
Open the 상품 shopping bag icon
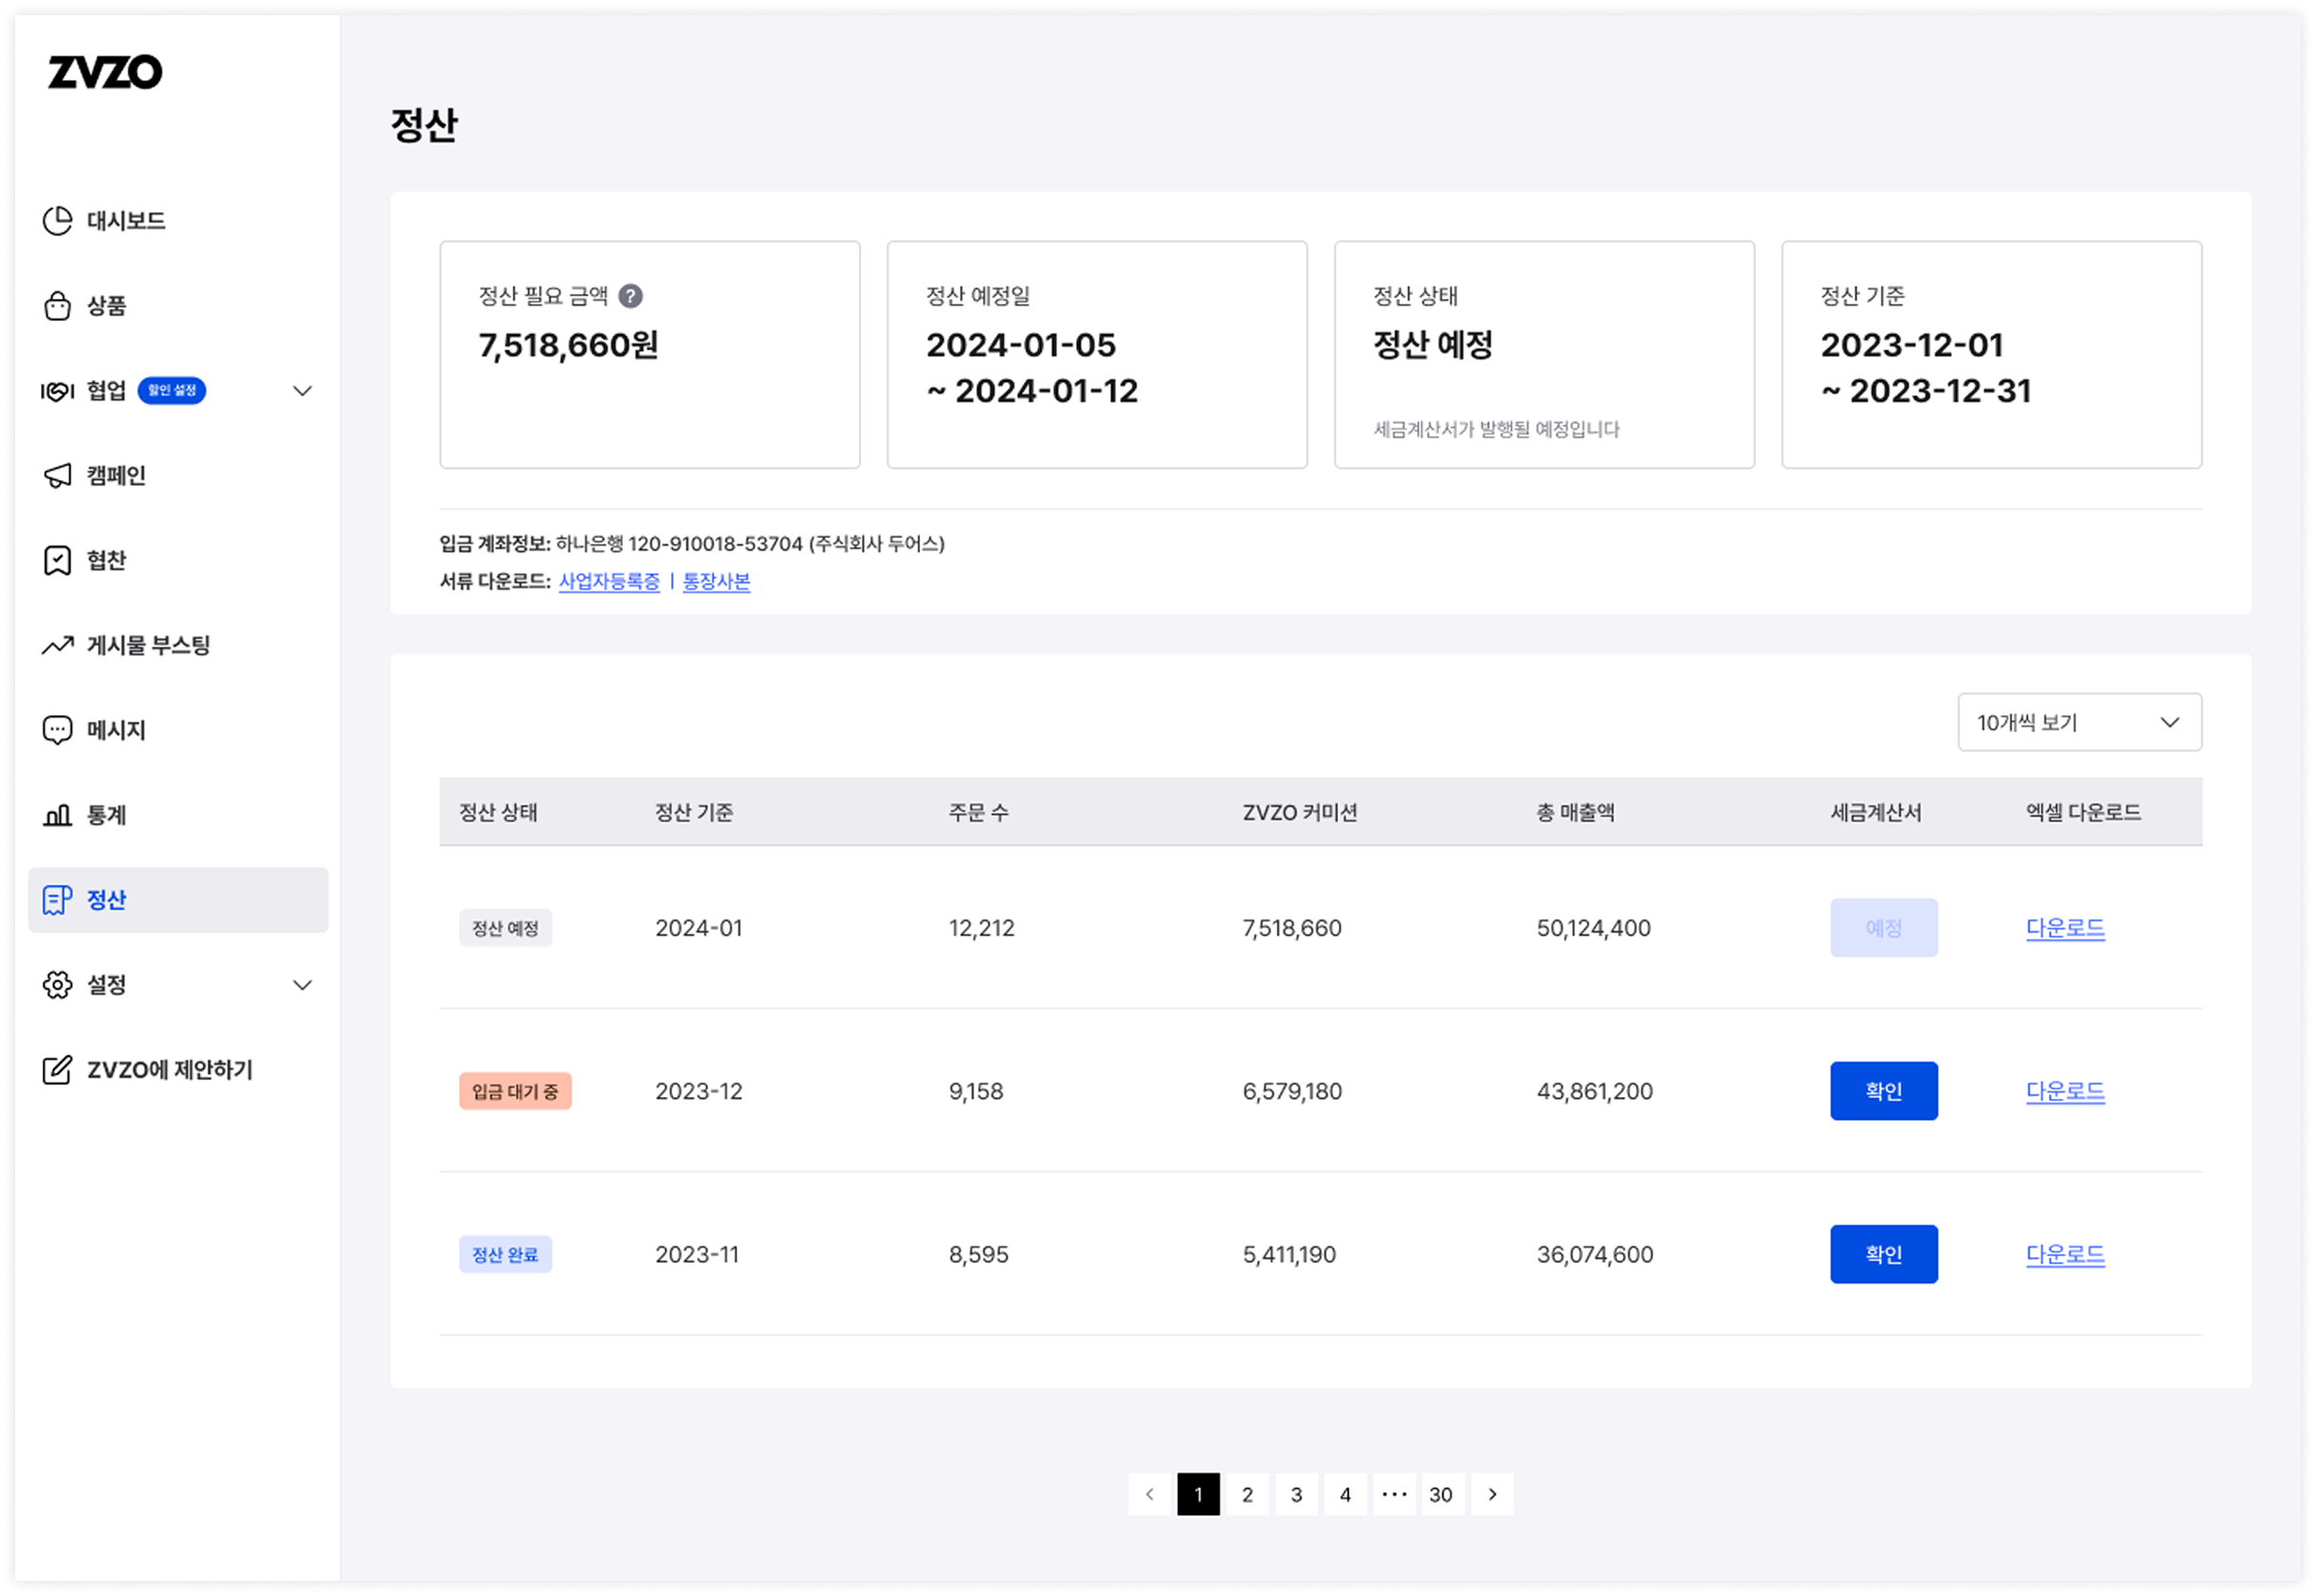tap(57, 305)
